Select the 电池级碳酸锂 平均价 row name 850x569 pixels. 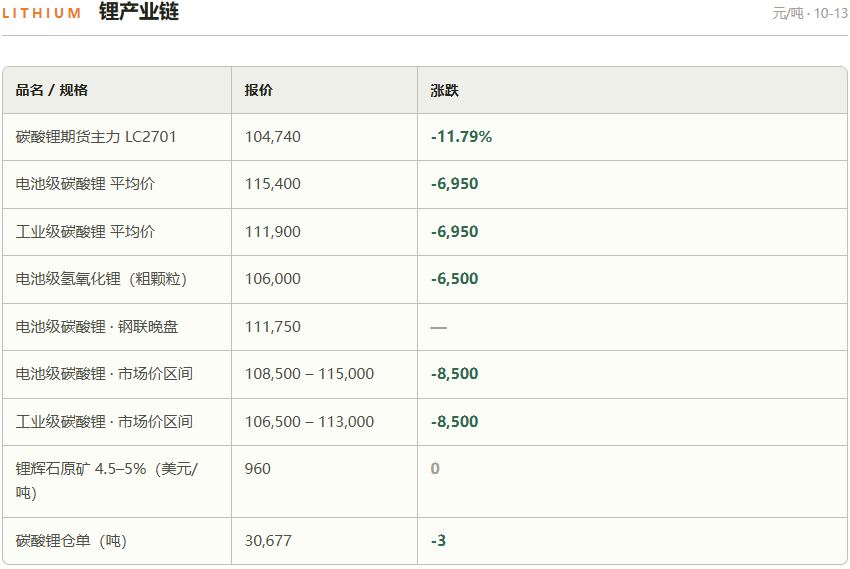(x=85, y=184)
